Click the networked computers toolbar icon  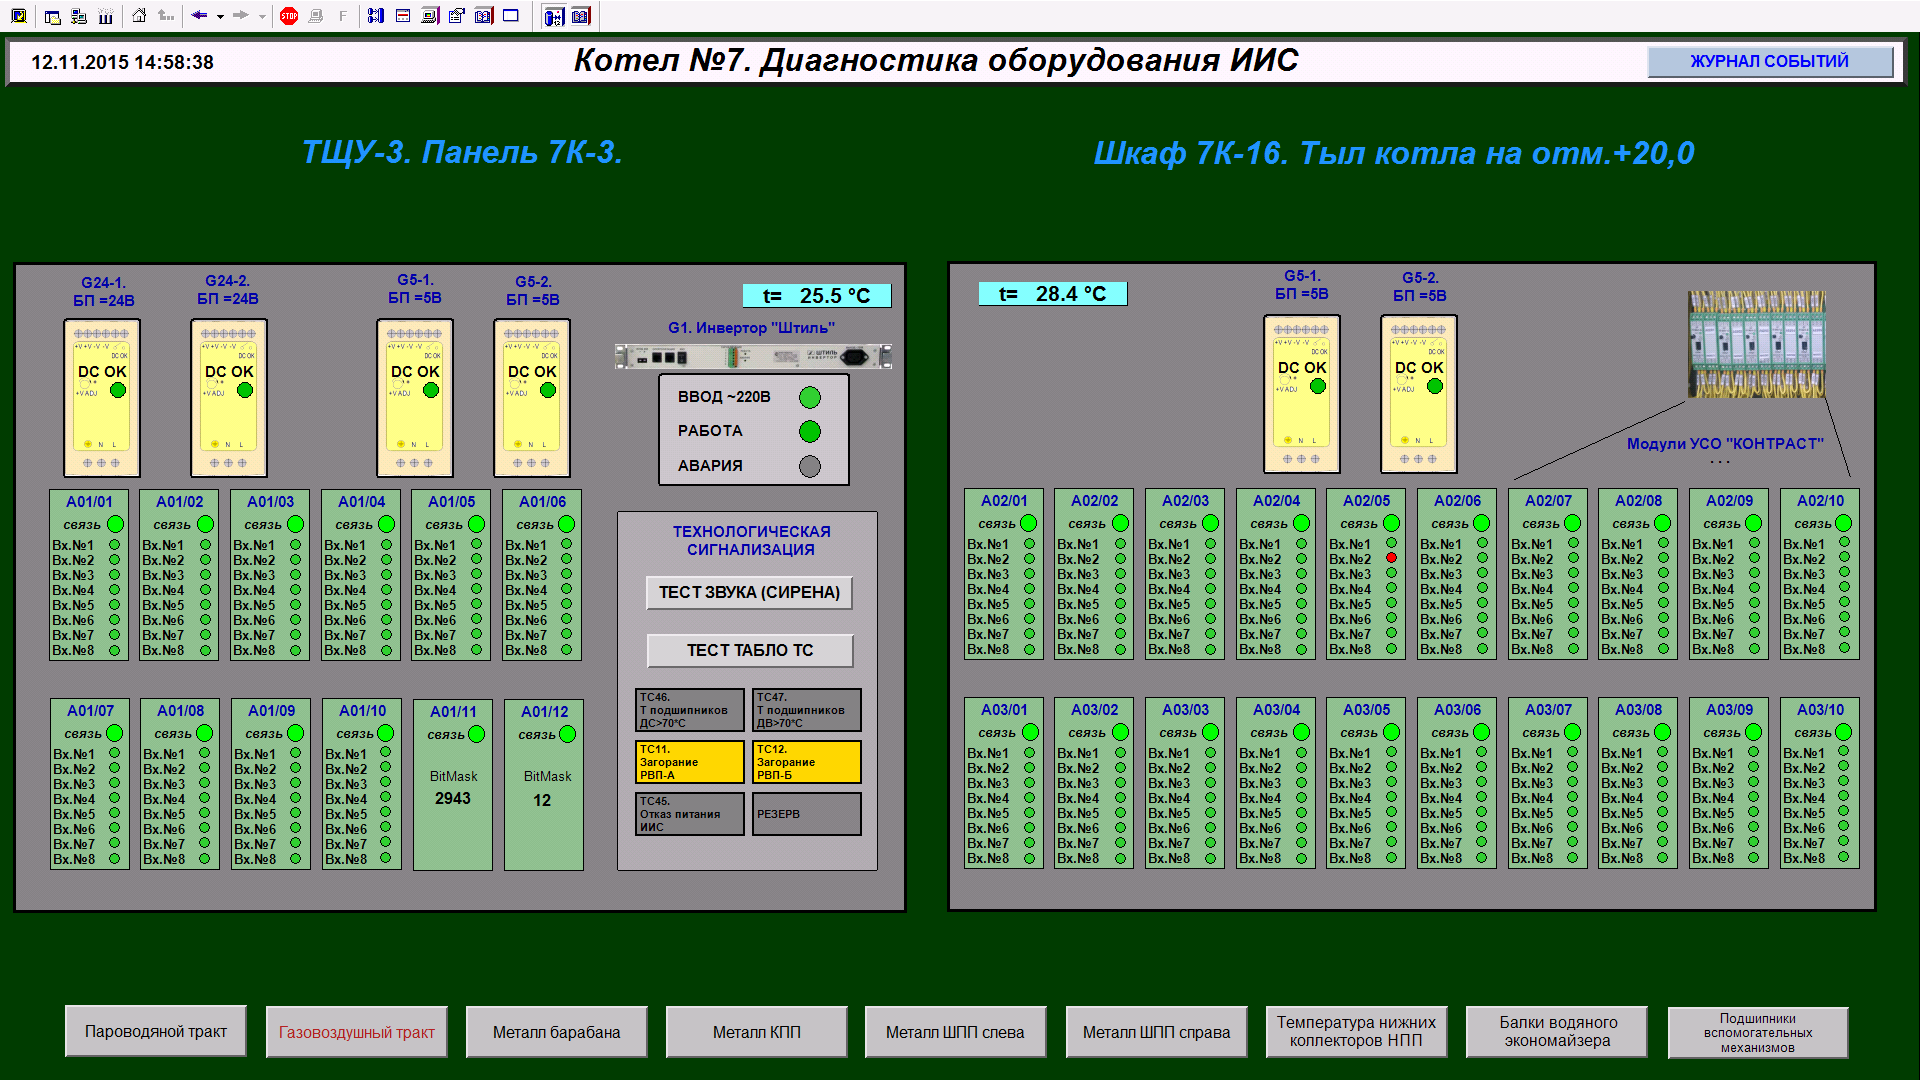coord(79,16)
